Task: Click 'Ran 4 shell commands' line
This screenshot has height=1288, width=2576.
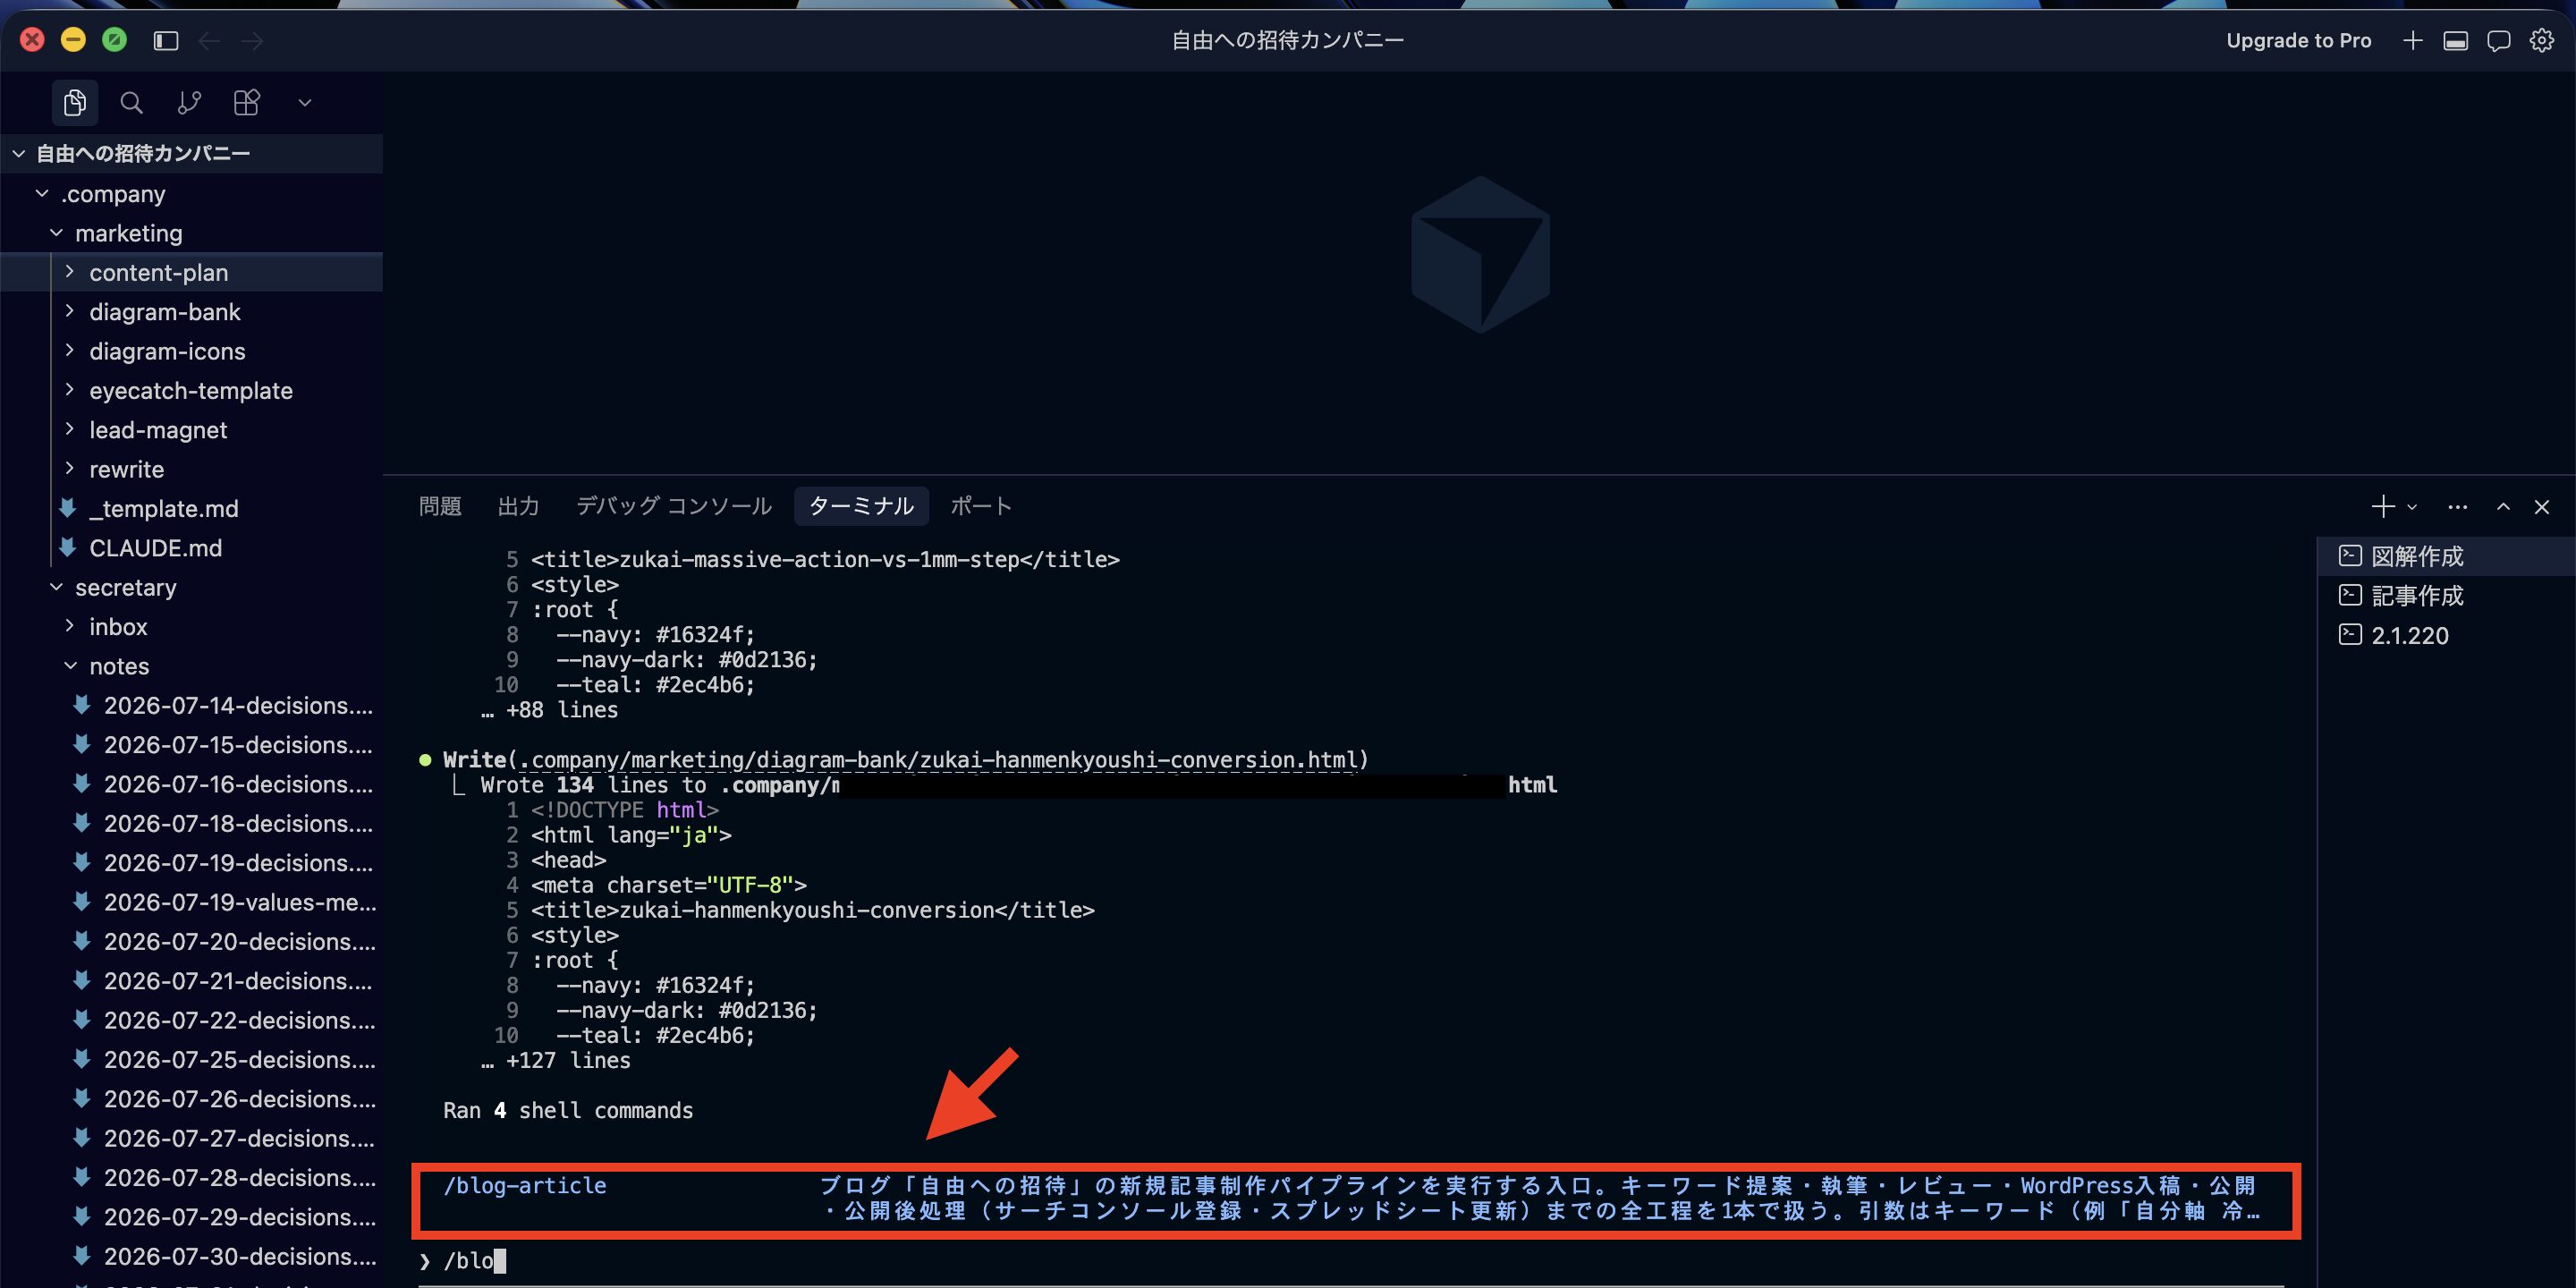Action: point(567,1110)
